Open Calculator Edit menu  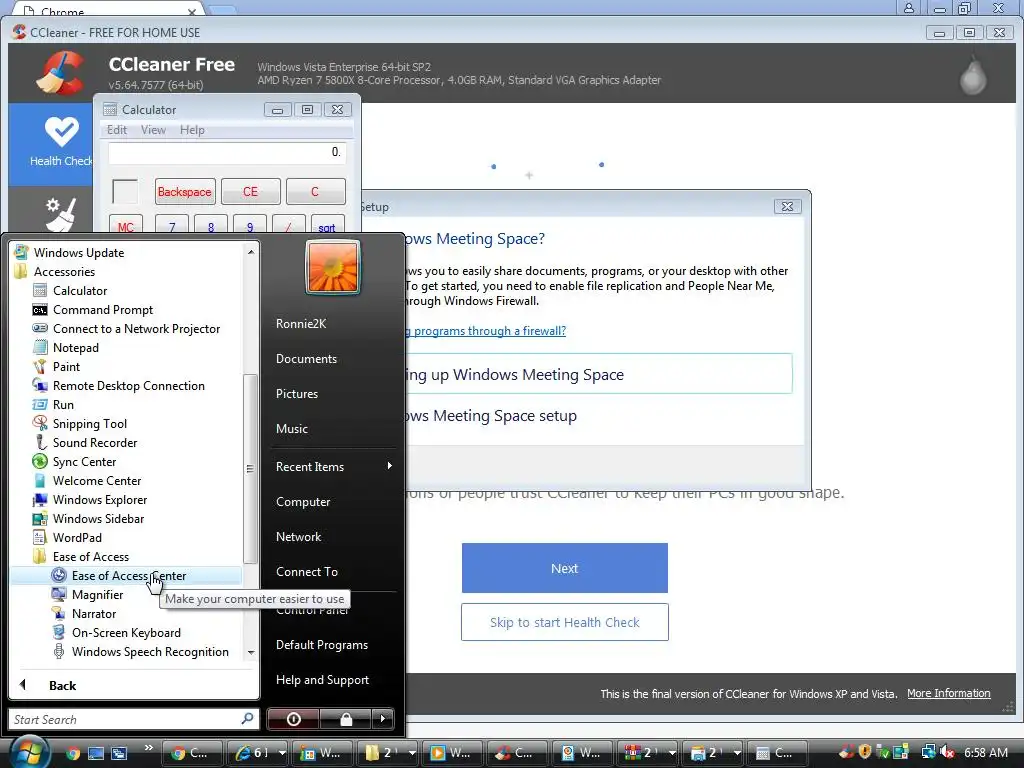coord(117,130)
